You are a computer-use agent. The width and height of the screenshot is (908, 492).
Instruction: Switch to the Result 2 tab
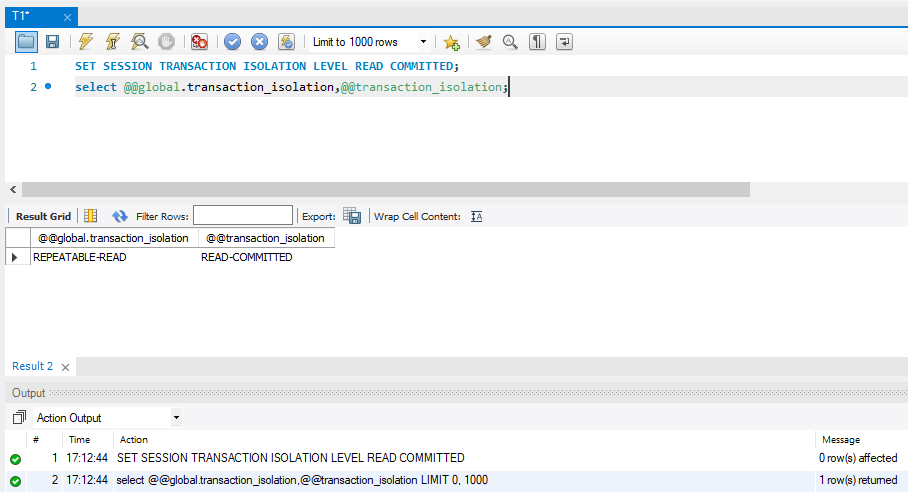pyautogui.click(x=32, y=366)
